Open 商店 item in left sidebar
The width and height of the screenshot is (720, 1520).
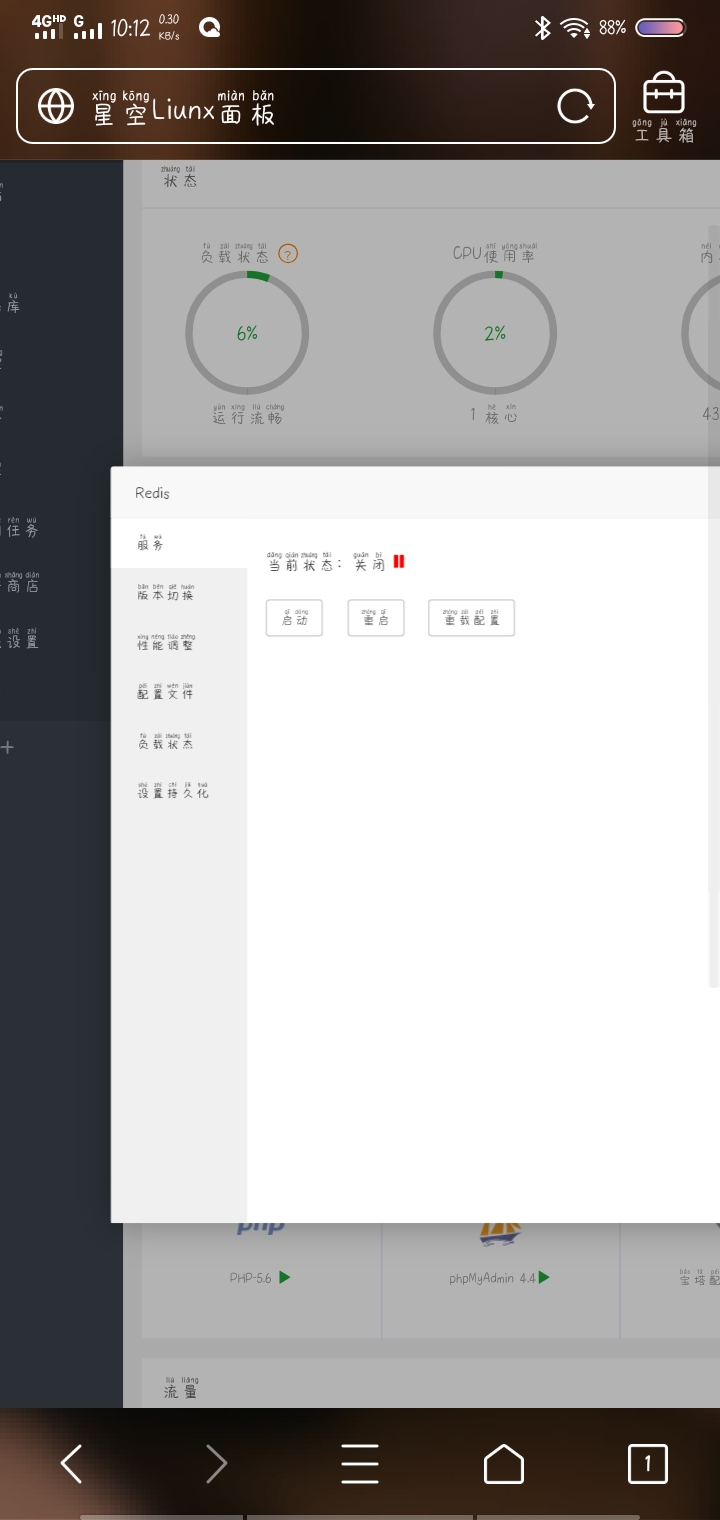click(22, 583)
